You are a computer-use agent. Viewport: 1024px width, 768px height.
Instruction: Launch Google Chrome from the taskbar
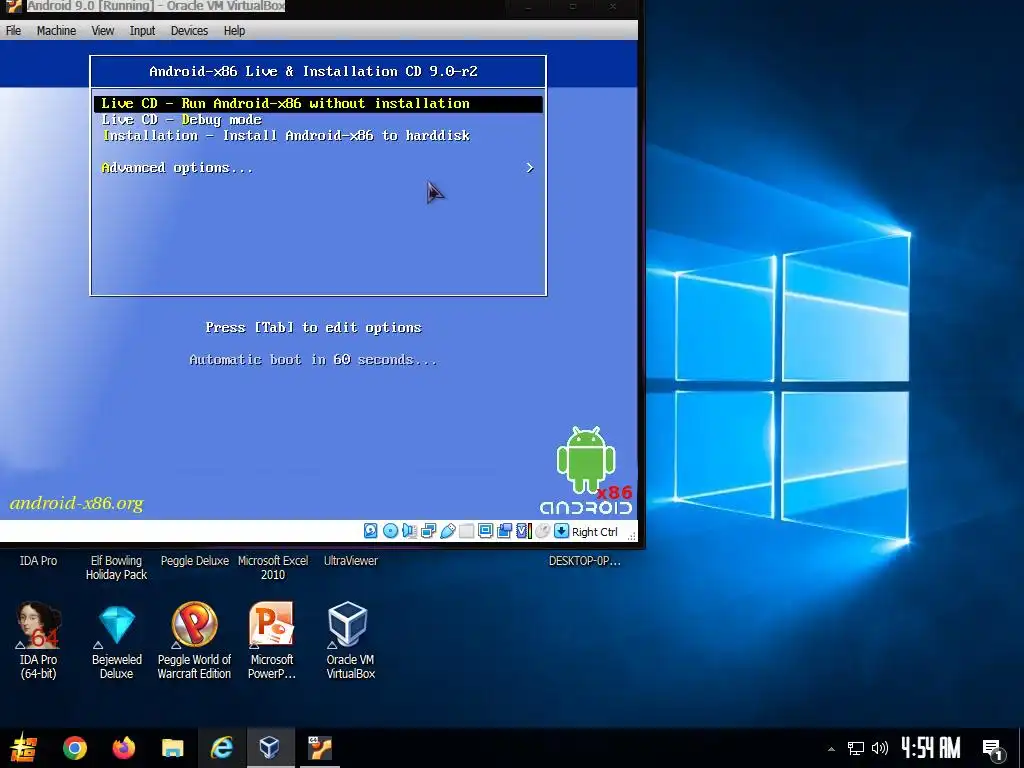click(x=74, y=748)
